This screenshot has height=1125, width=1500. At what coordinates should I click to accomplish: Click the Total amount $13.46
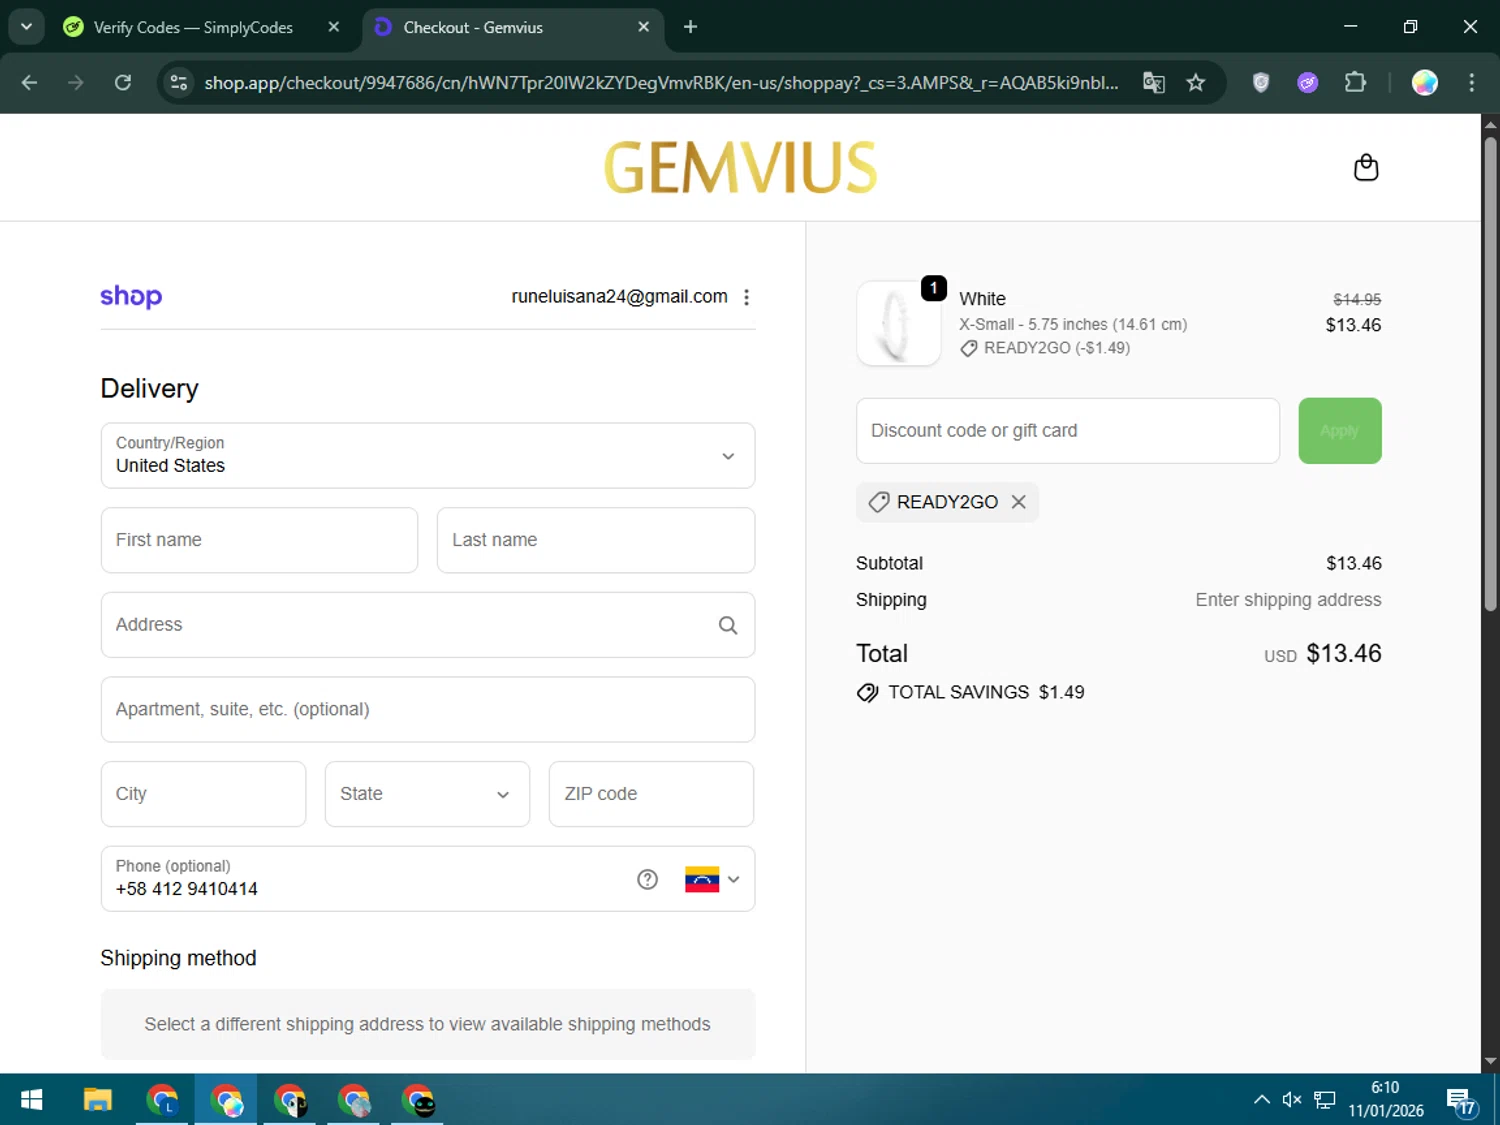[1343, 654]
